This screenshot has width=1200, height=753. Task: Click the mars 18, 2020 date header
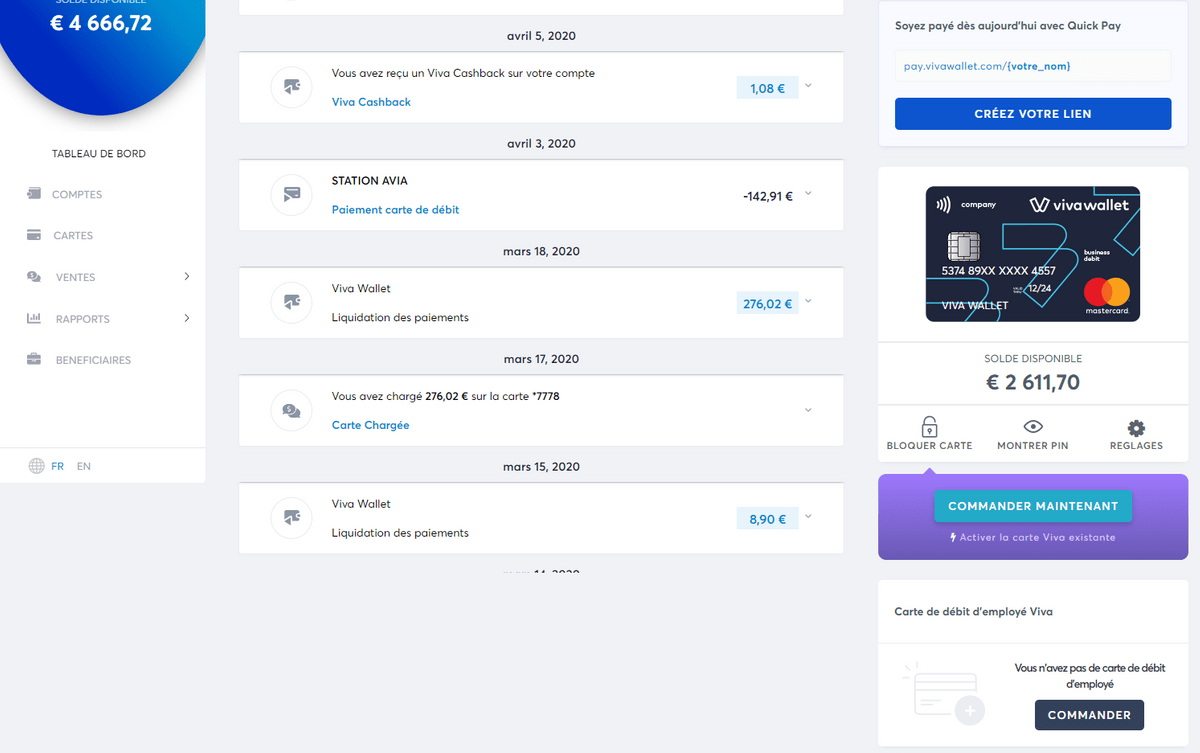click(541, 251)
